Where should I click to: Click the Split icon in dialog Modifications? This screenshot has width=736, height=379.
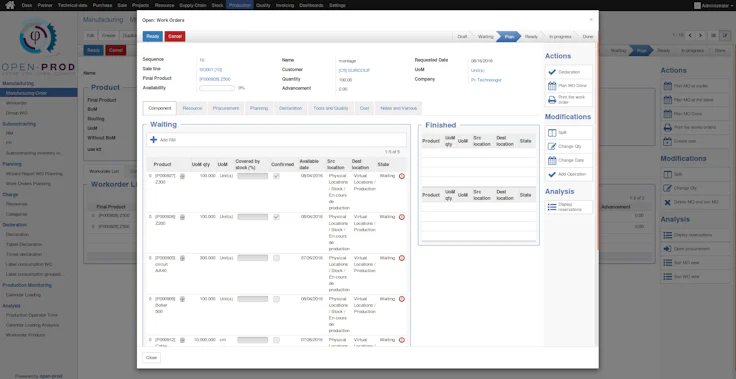552,133
